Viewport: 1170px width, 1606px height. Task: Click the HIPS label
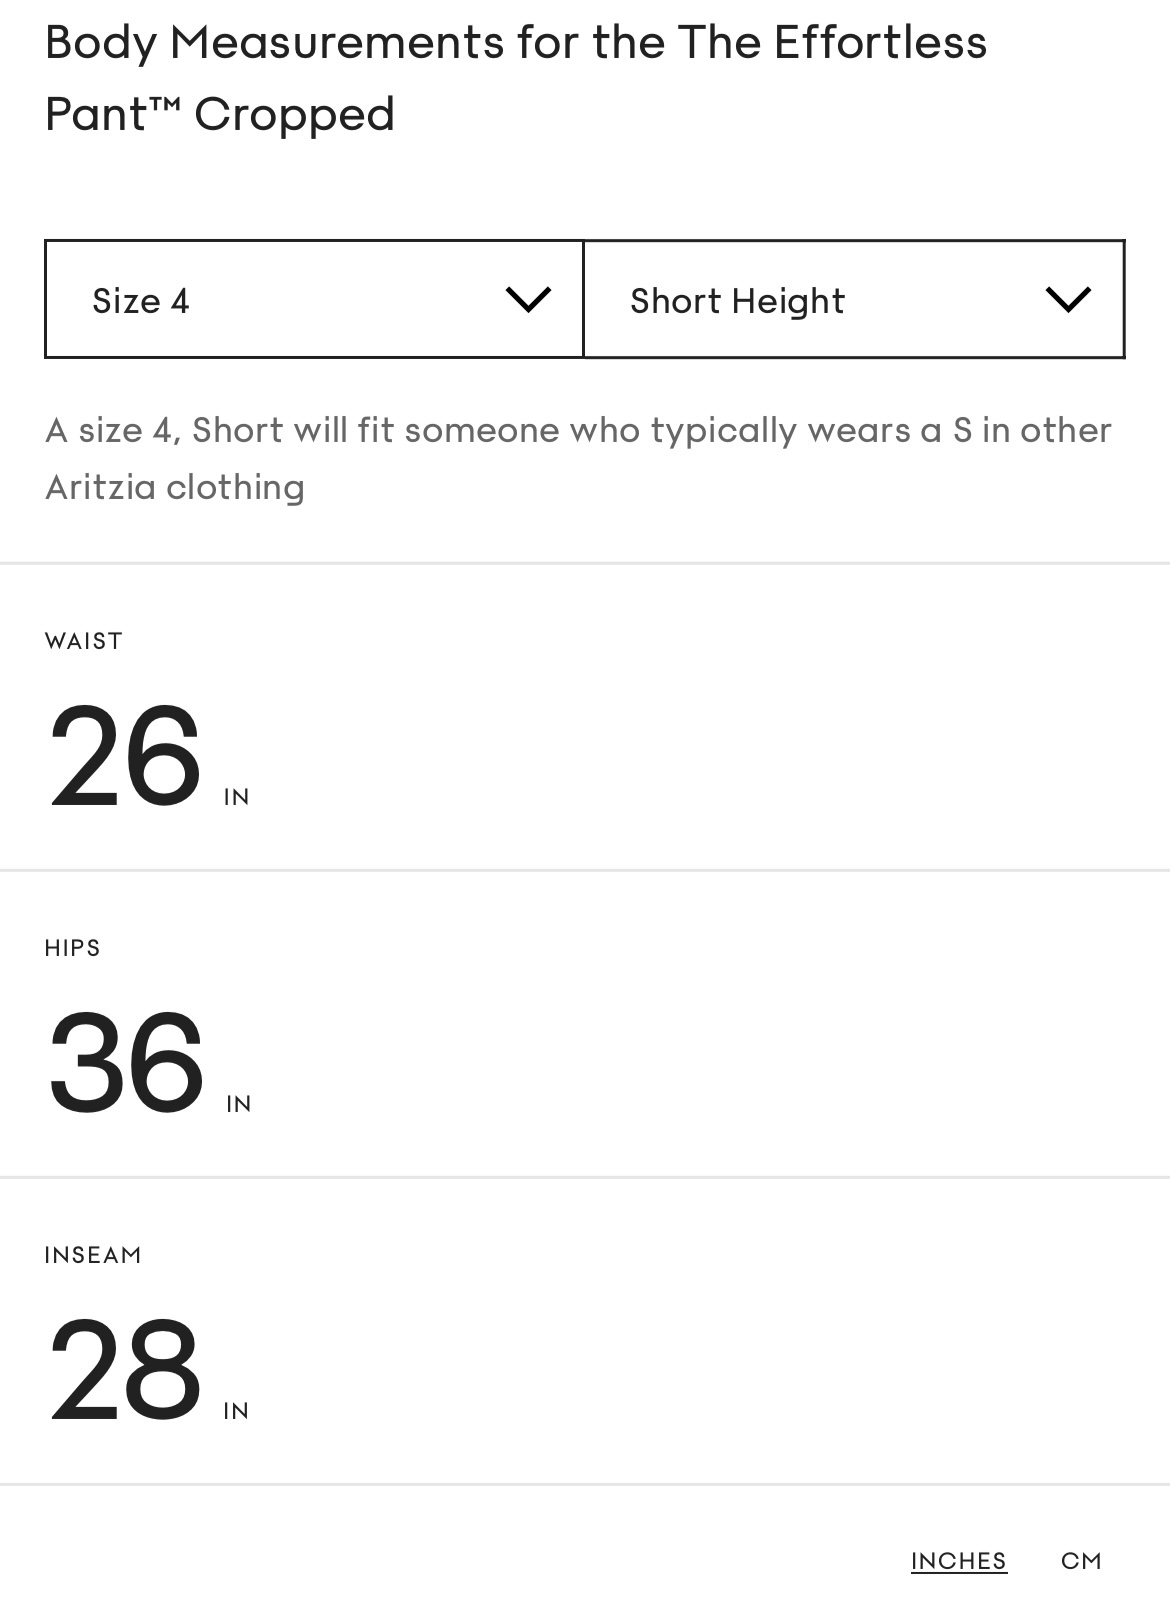(x=73, y=948)
